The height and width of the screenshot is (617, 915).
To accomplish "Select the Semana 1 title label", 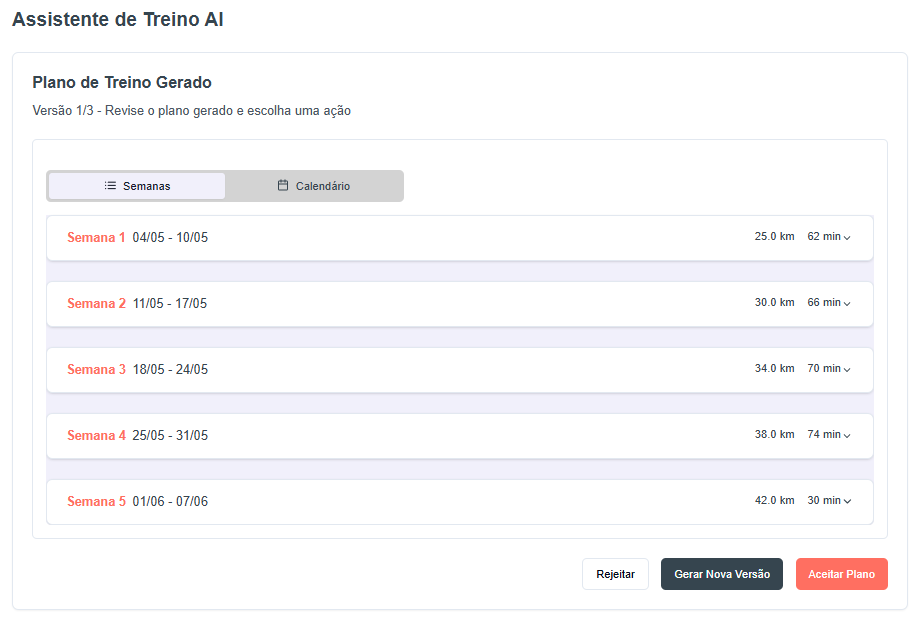I will (x=96, y=238).
